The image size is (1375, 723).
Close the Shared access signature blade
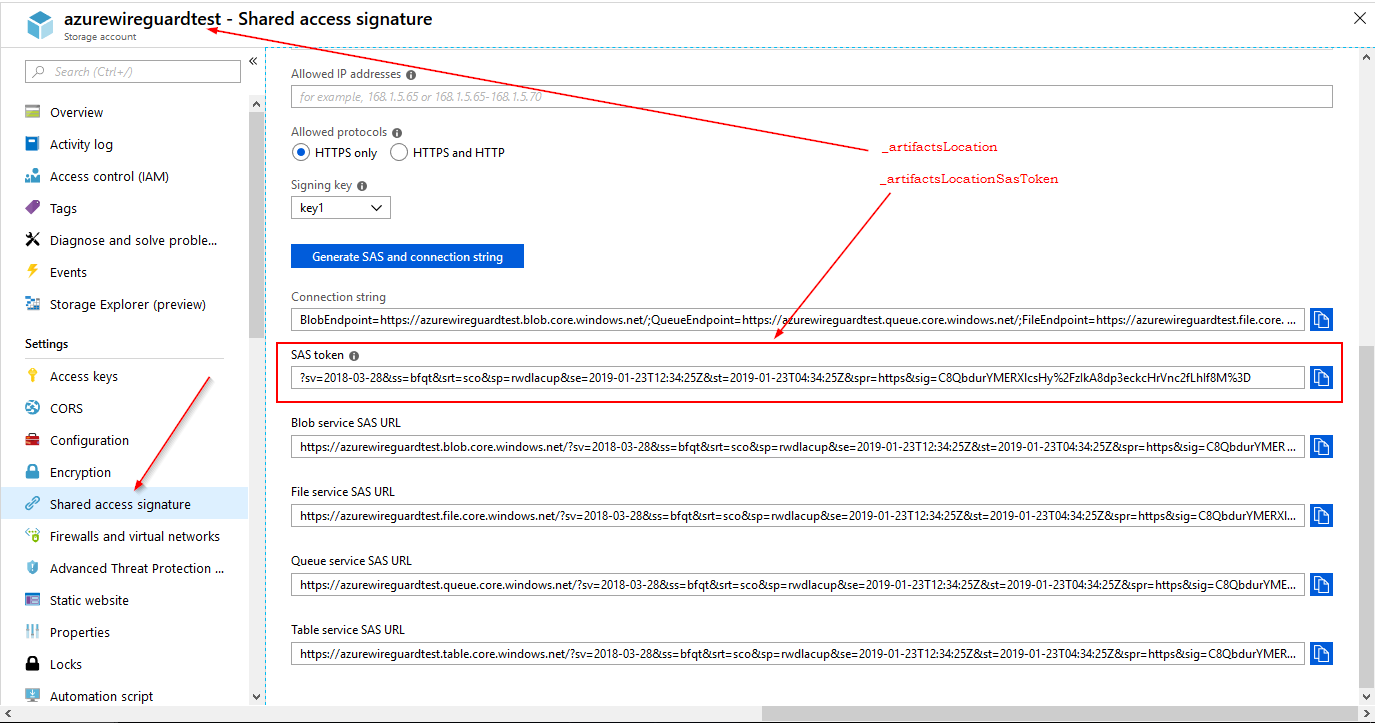pos(1358,18)
